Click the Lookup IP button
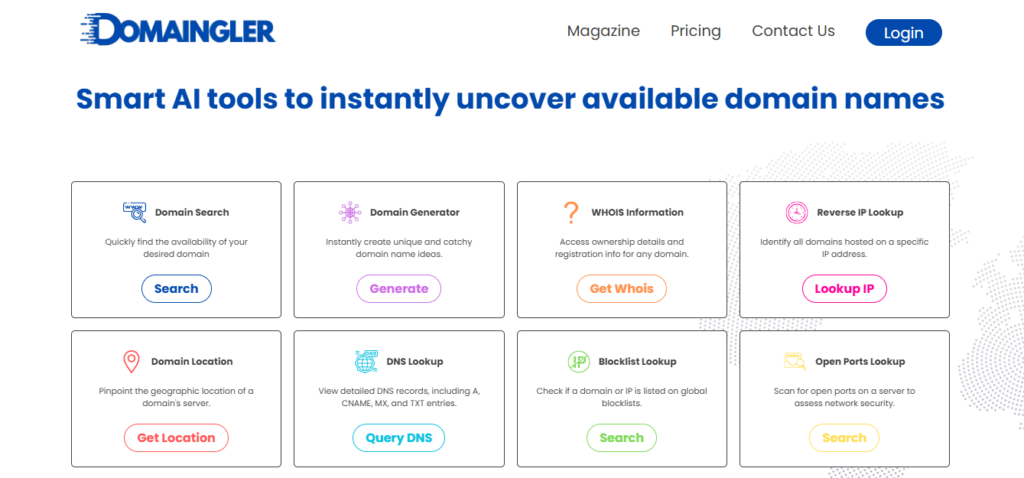 tap(844, 289)
